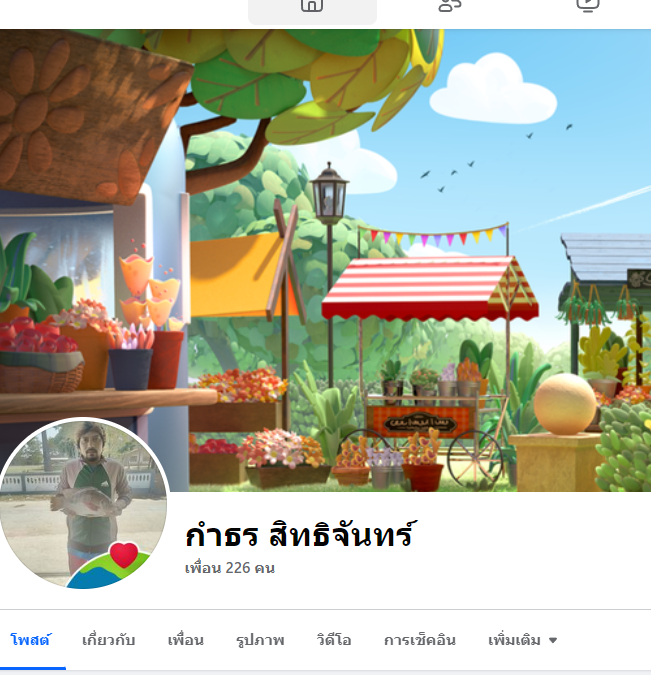Open the เพื่อน tab
Image resolution: width=651 pixels, height=675 pixels.
point(186,640)
